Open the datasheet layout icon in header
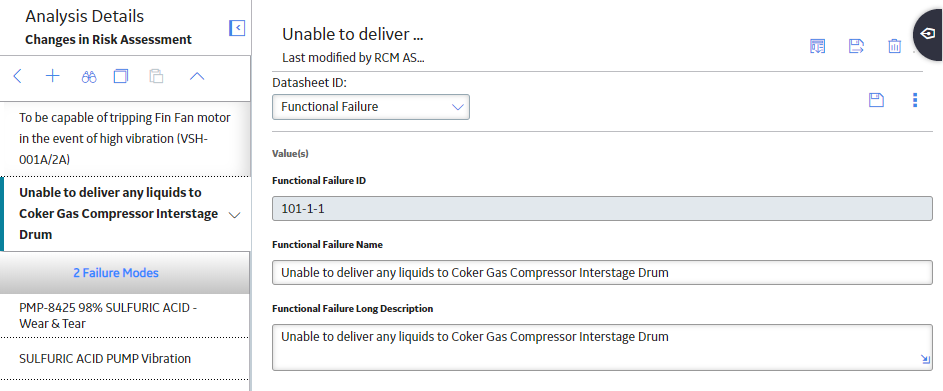Image resolution: width=943 pixels, height=391 pixels. coord(817,46)
